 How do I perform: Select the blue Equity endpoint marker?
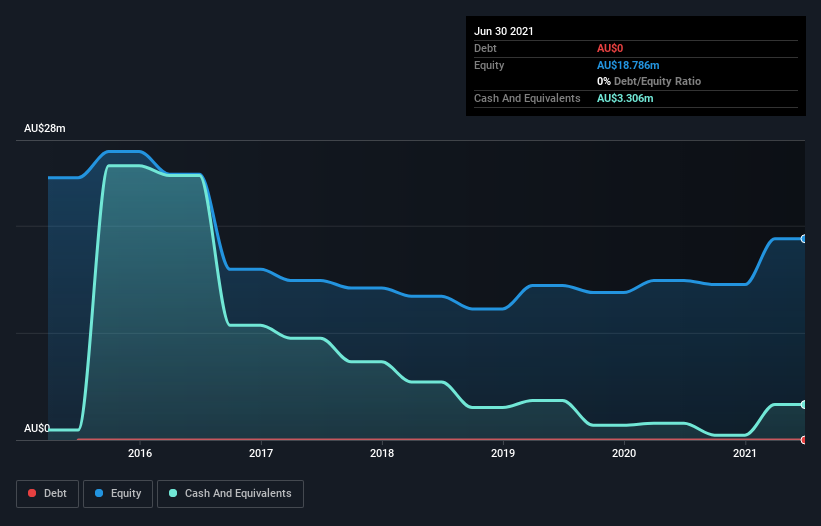point(804,239)
